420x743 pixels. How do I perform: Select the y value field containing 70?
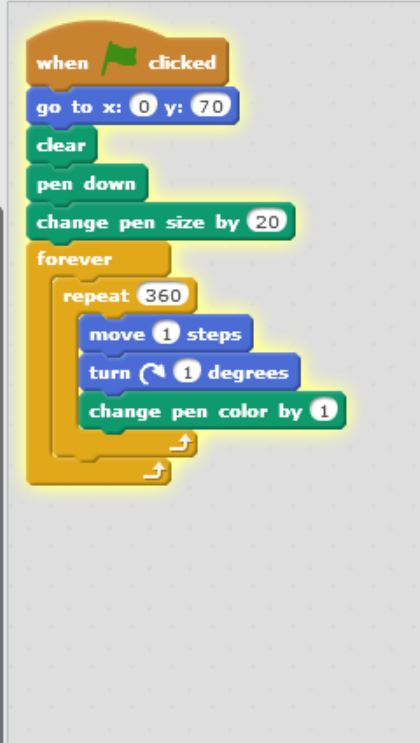[x=211, y=107]
